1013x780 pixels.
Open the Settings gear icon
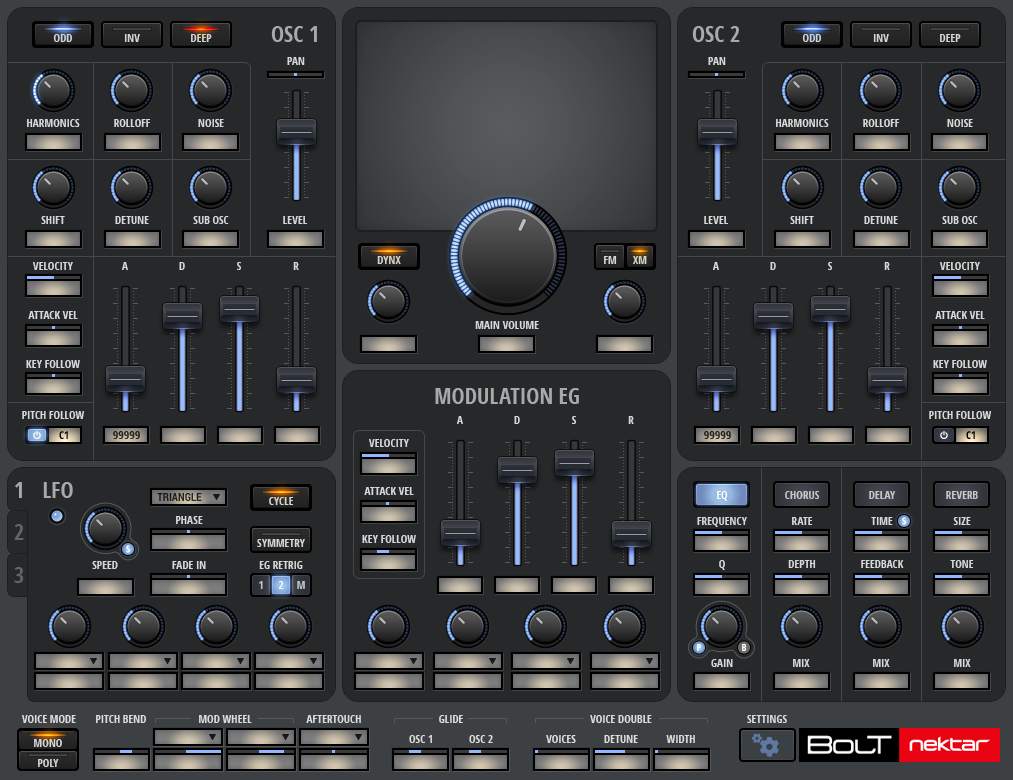tap(767, 745)
